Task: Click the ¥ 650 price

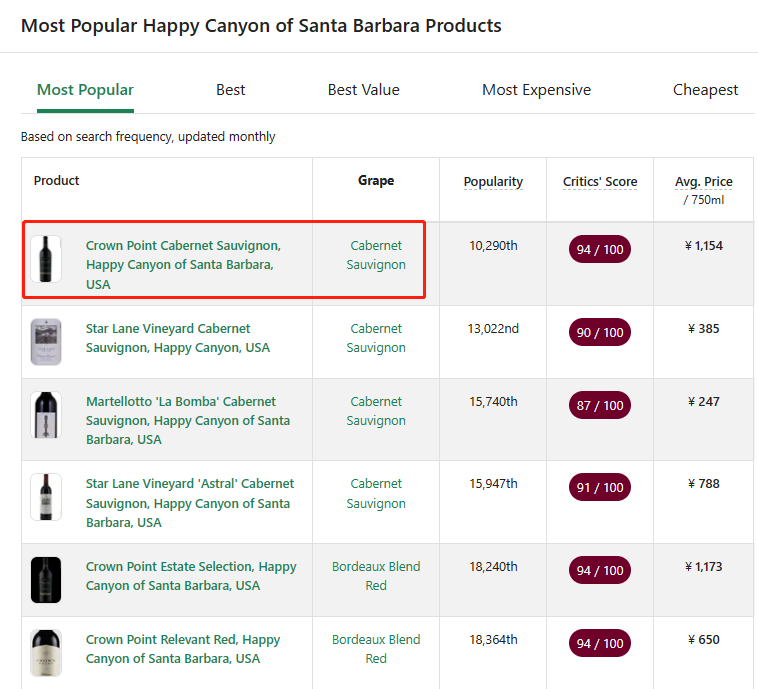Action: click(x=703, y=640)
